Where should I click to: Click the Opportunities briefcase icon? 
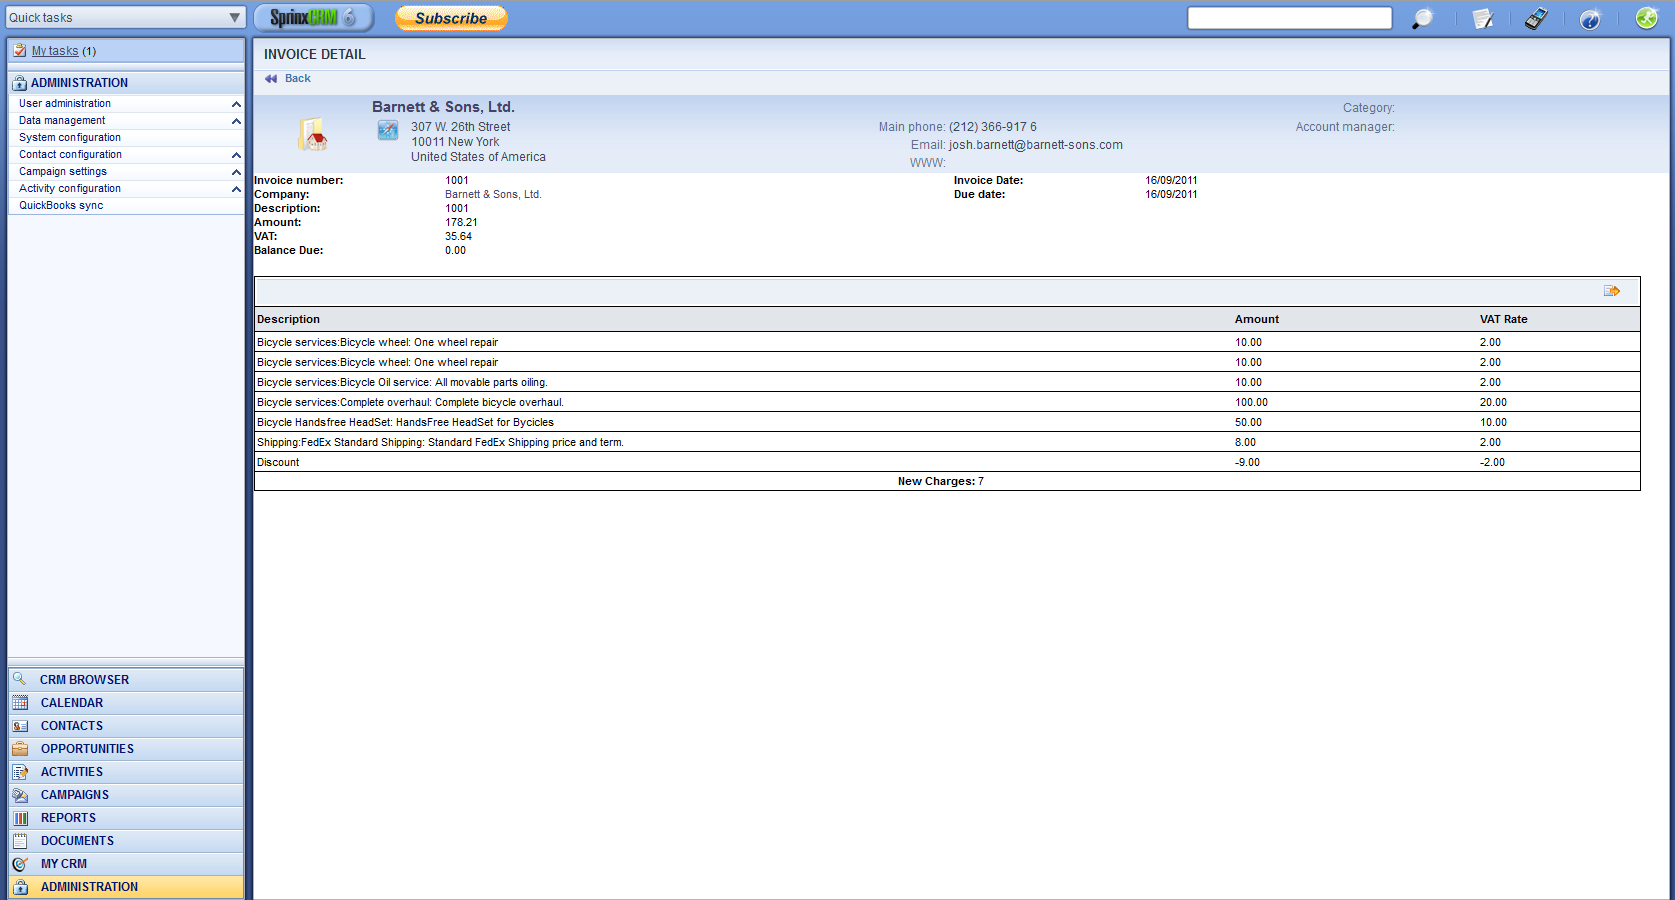[20, 749]
